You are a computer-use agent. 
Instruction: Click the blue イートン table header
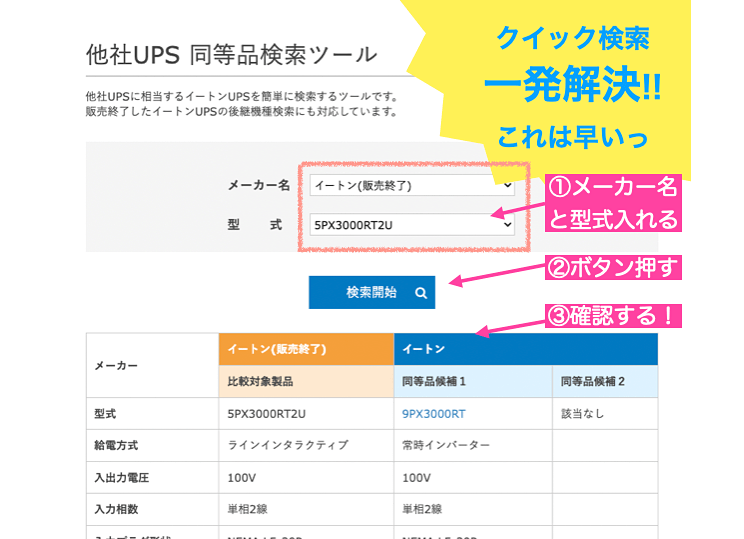(526, 349)
